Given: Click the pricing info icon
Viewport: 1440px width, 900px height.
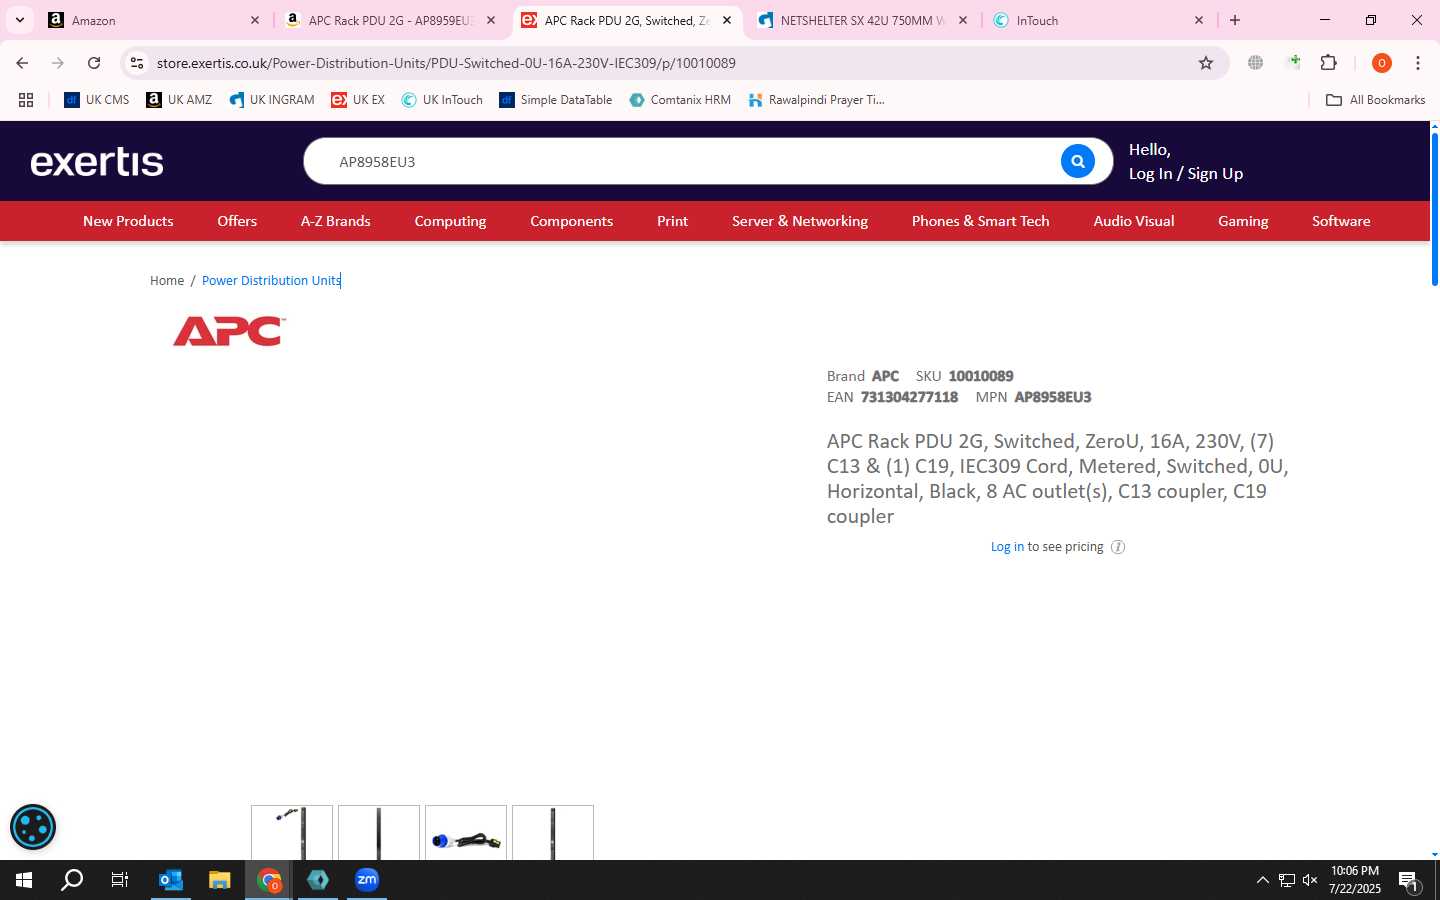Looking at the screenshot, I should [x=1118, y=547].
